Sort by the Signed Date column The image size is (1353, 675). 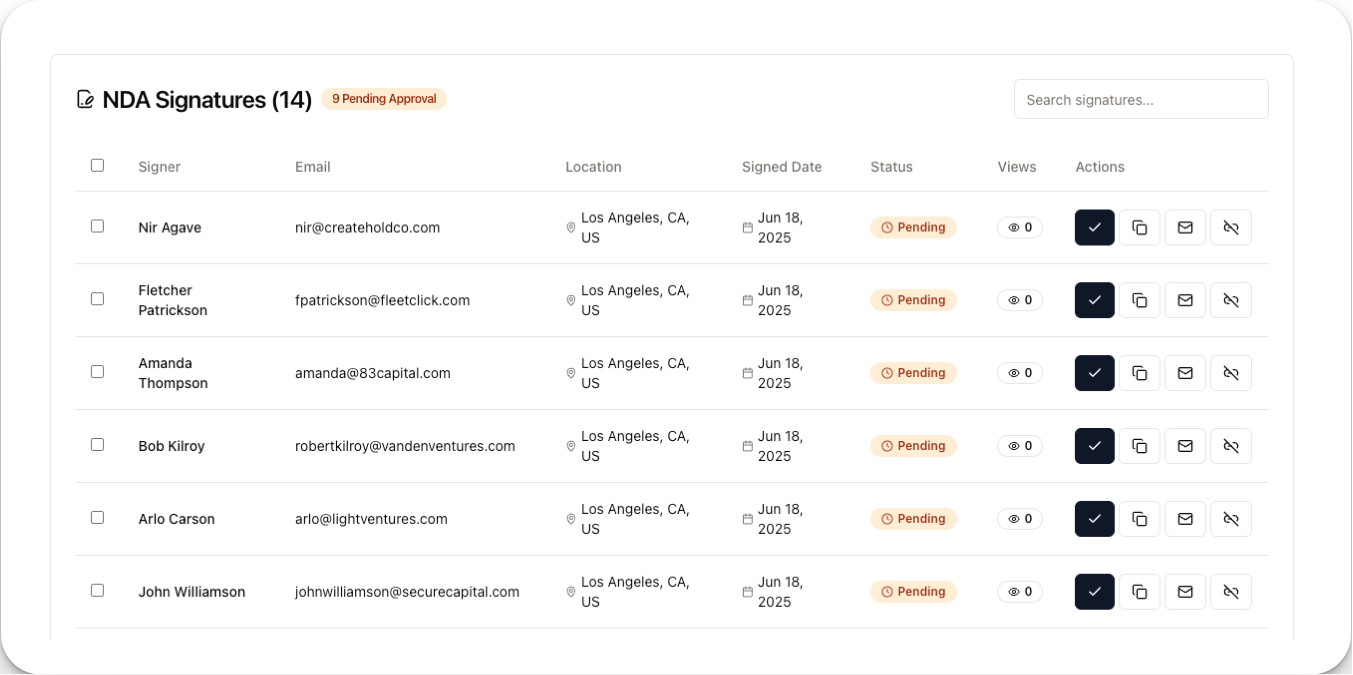pyautogui.click(x=781, y=166)
